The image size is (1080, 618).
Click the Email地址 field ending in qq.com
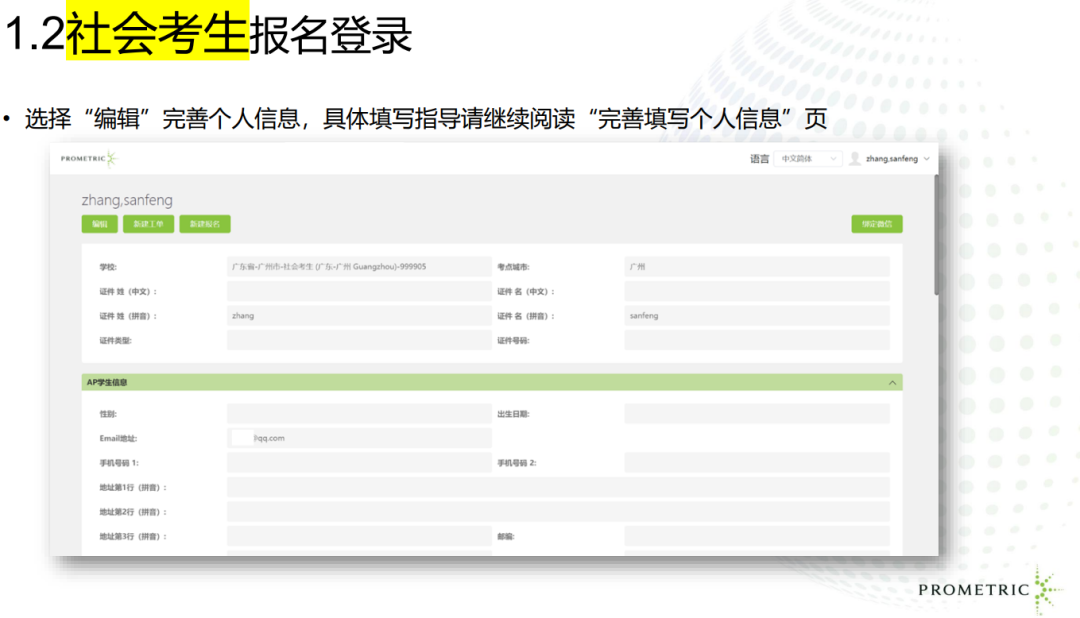tap(359, 438)
